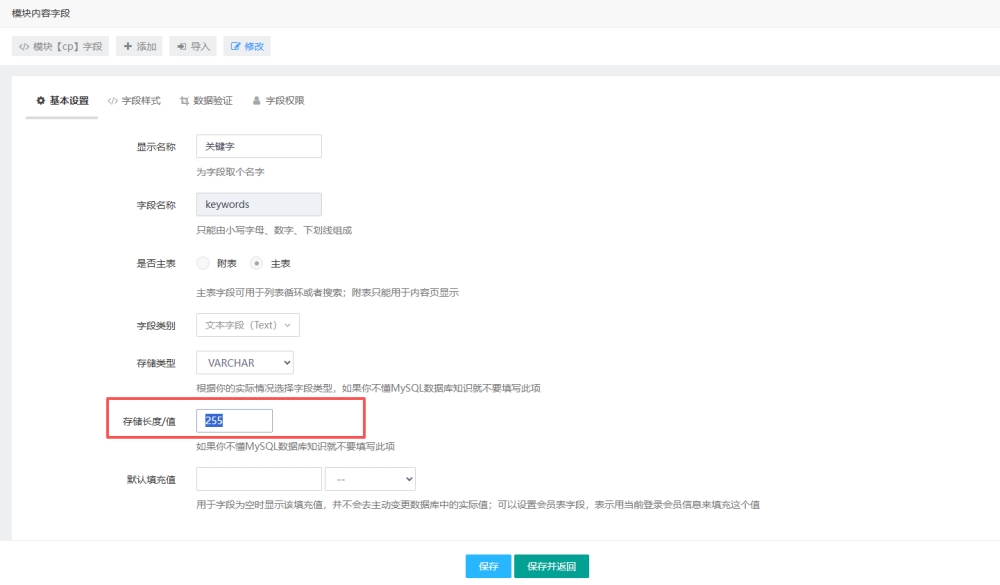Click the code icon of 字段样式 tab
Image resolution: width=1000 pixels, height=585 pixels.
pyautogui.click(x=113, y=101)
